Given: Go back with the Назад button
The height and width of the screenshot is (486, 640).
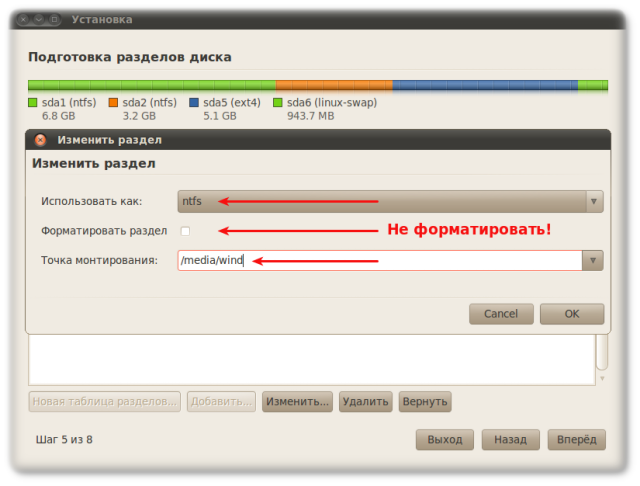Looking at the screenshot, I should point(510,440).
